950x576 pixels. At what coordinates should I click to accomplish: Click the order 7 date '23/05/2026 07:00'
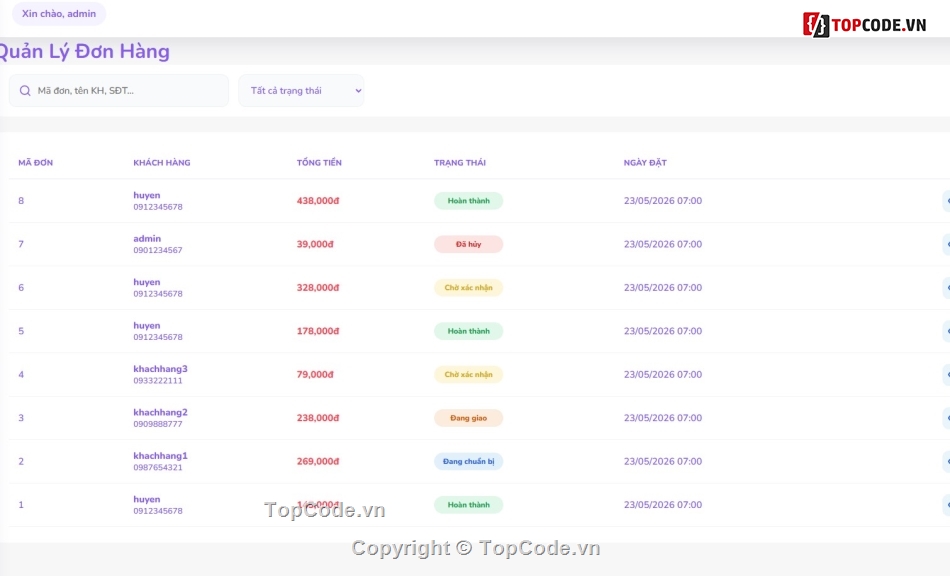tap(663, 244)
